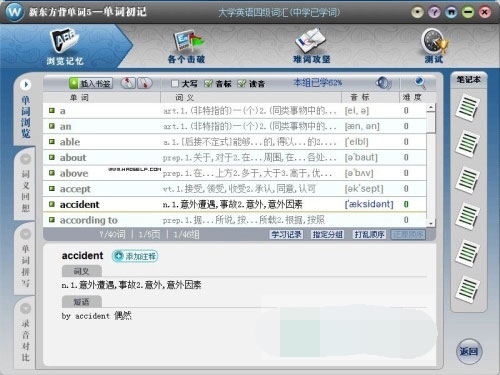Click the green marker beside 'above'
This screenshot has height=375, width=500.
52,173
